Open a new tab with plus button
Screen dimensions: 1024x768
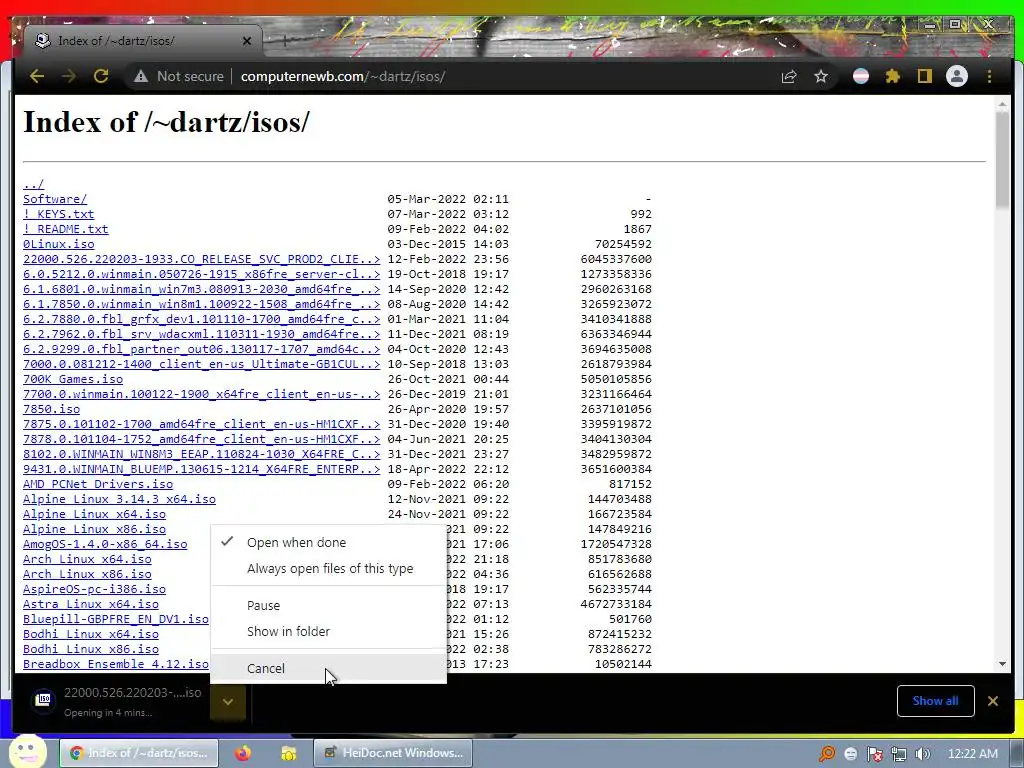click(x=285, y=40)
